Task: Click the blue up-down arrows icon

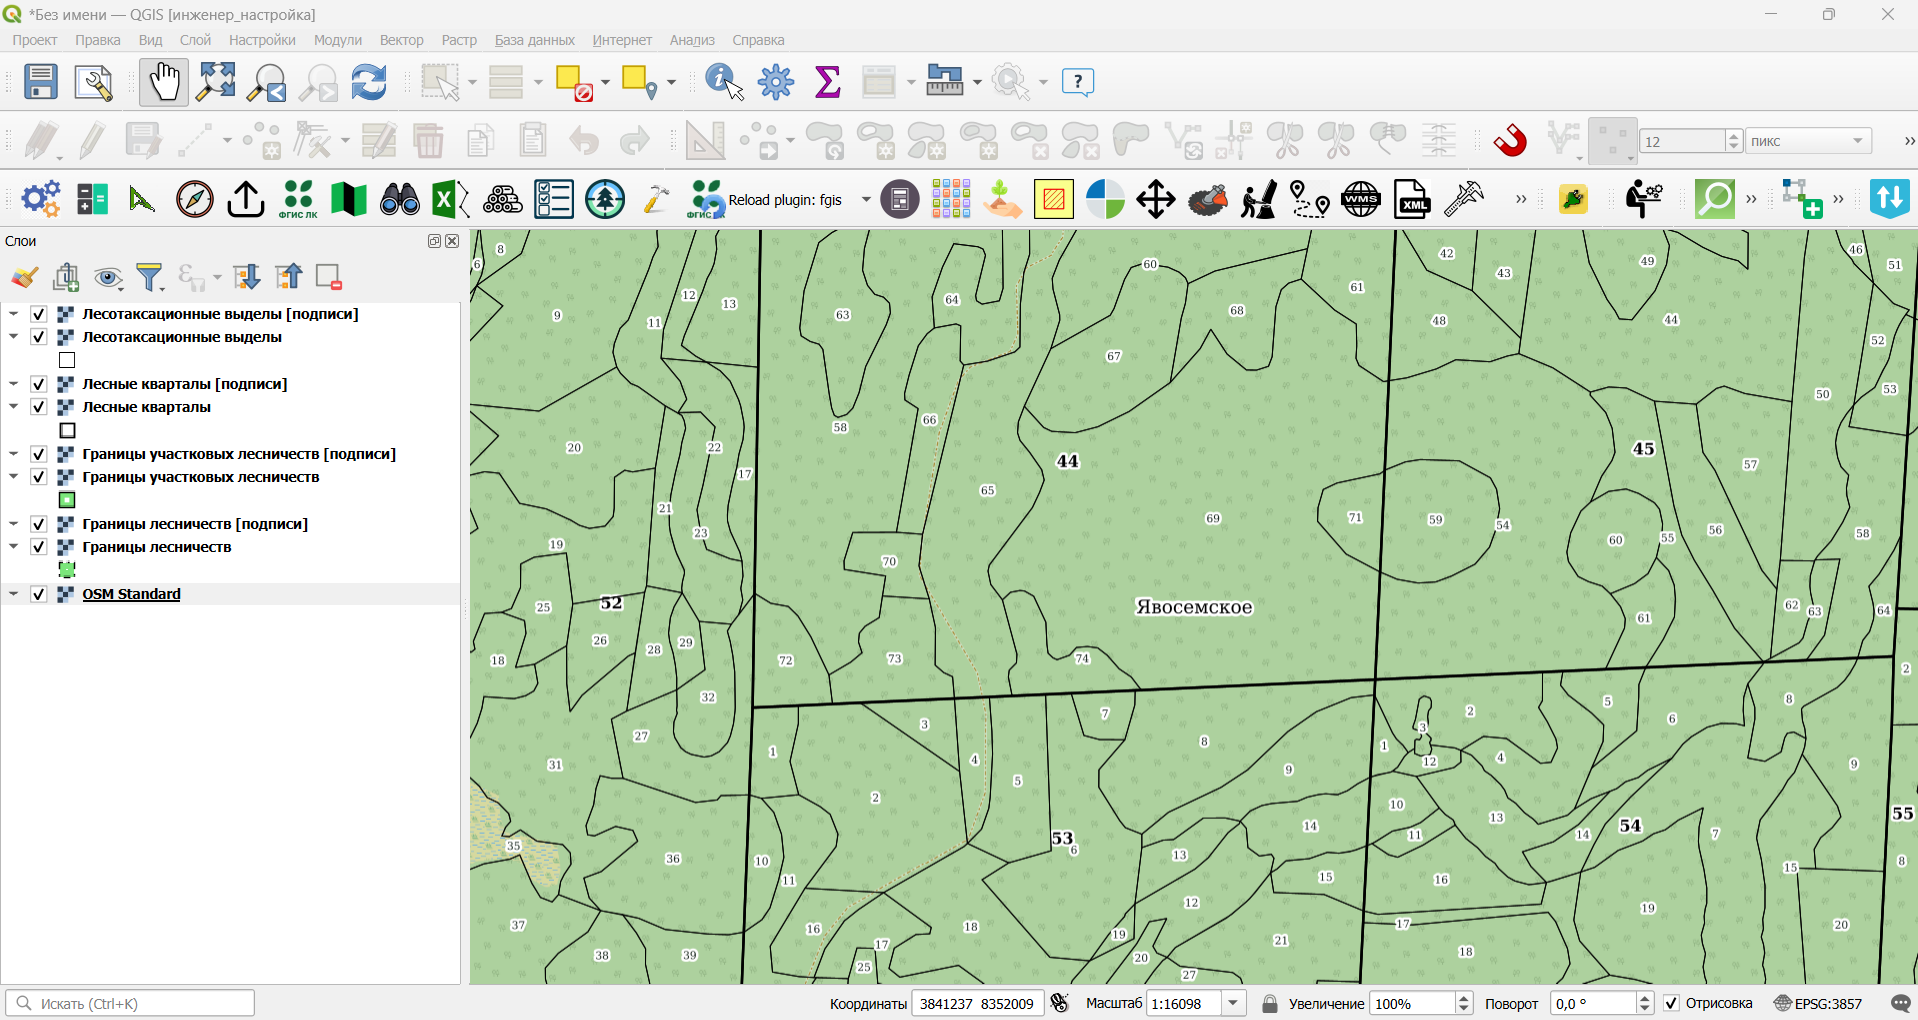Action: (1890, 199)
